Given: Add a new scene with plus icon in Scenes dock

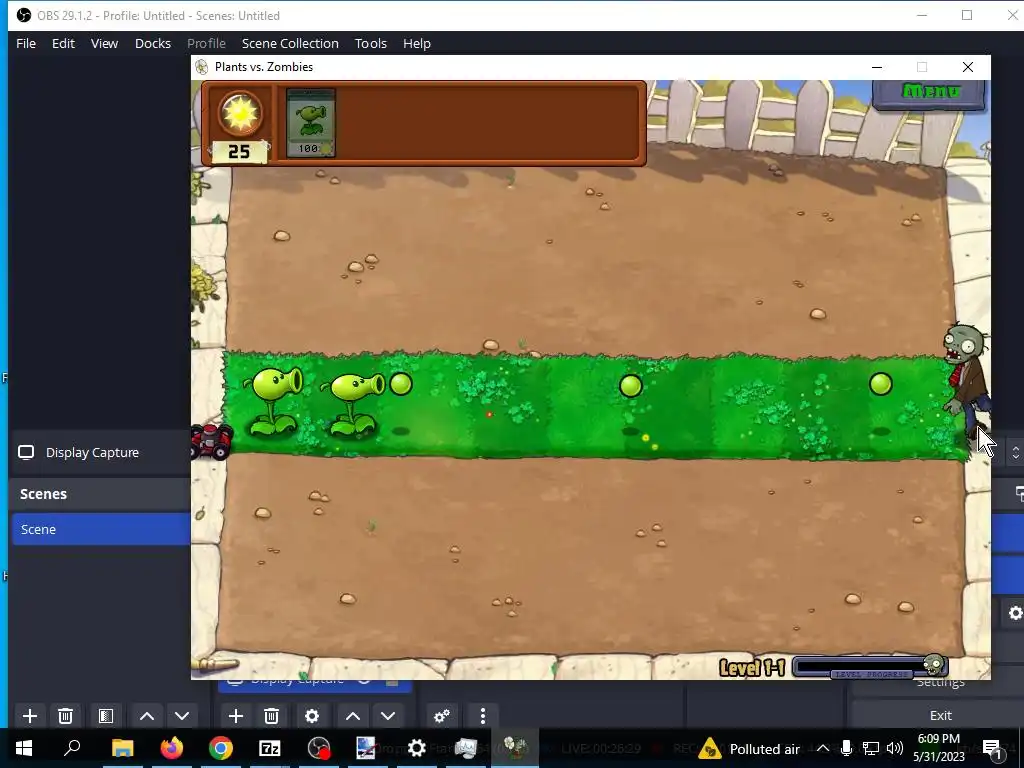Looking at the screenshot, I should point(30,716).
